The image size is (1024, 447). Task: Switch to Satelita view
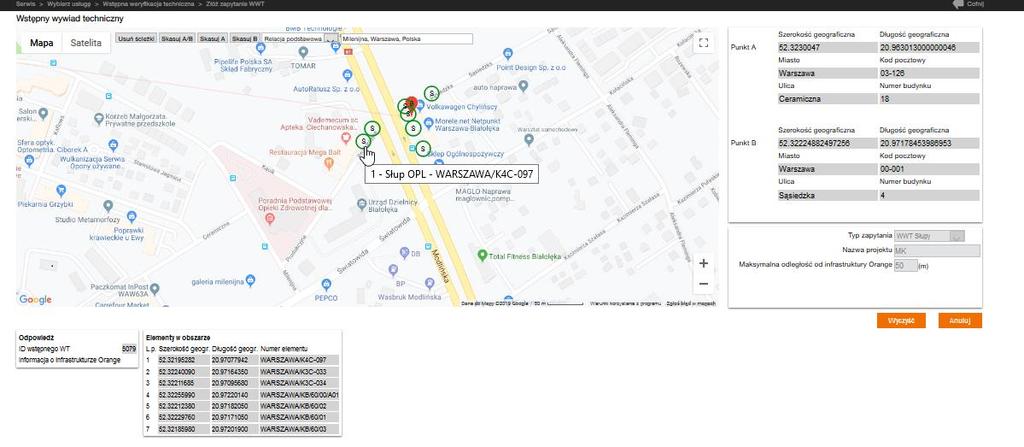click(x=86, y=42)
